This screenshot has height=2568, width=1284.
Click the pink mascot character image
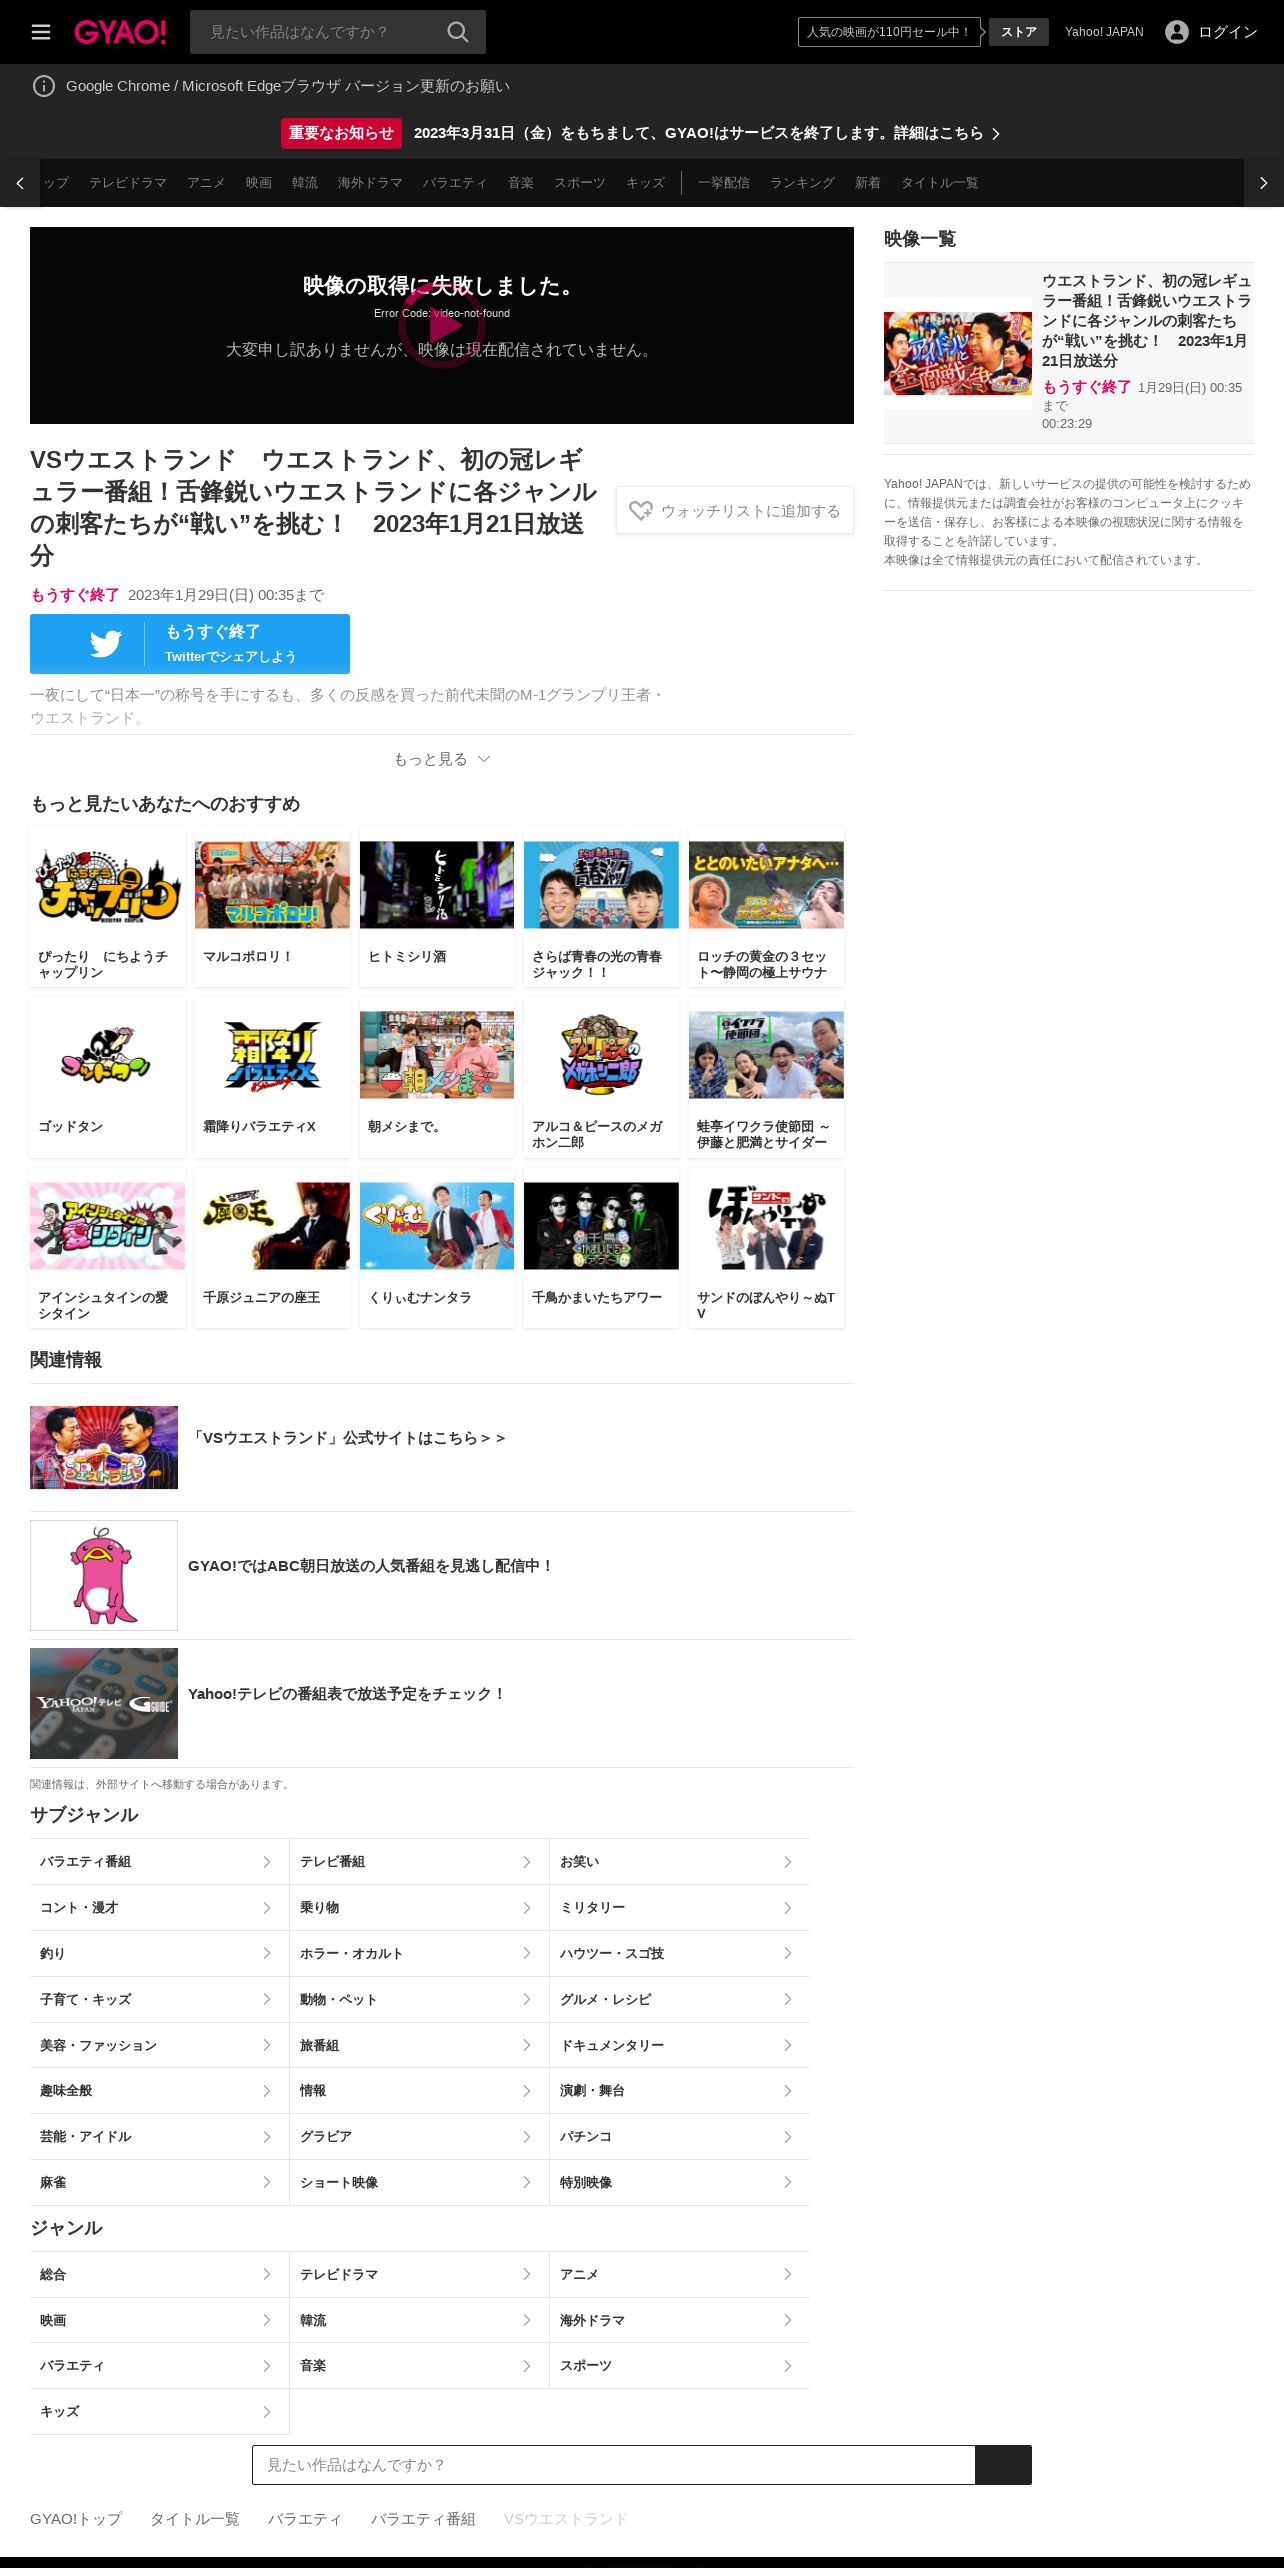(x=104, y=1575)
